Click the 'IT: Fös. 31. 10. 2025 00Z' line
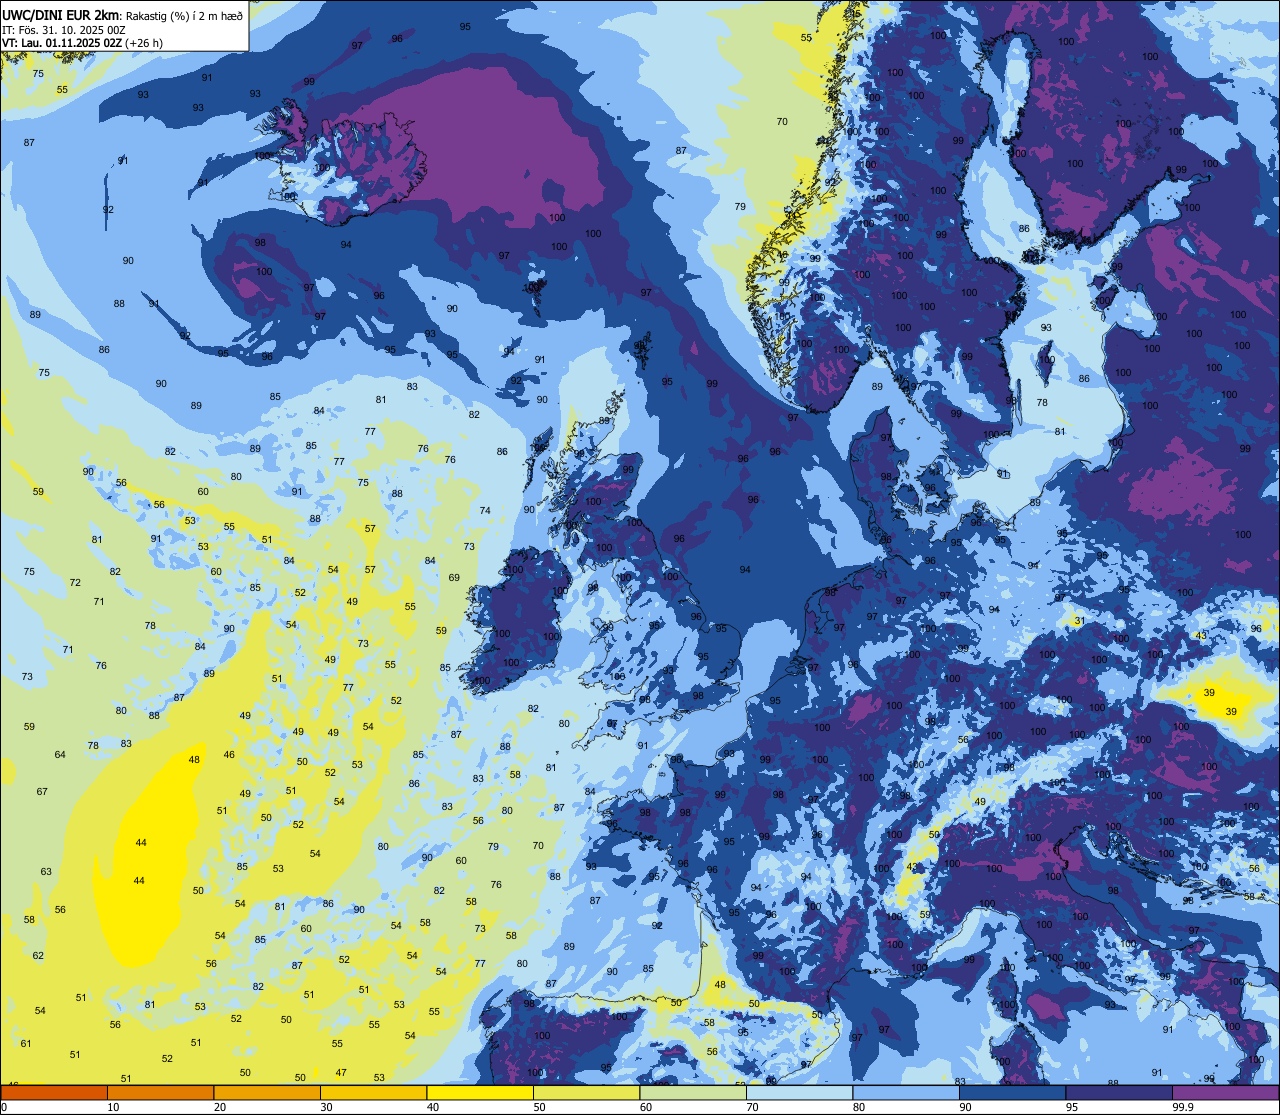 (64, 29)
